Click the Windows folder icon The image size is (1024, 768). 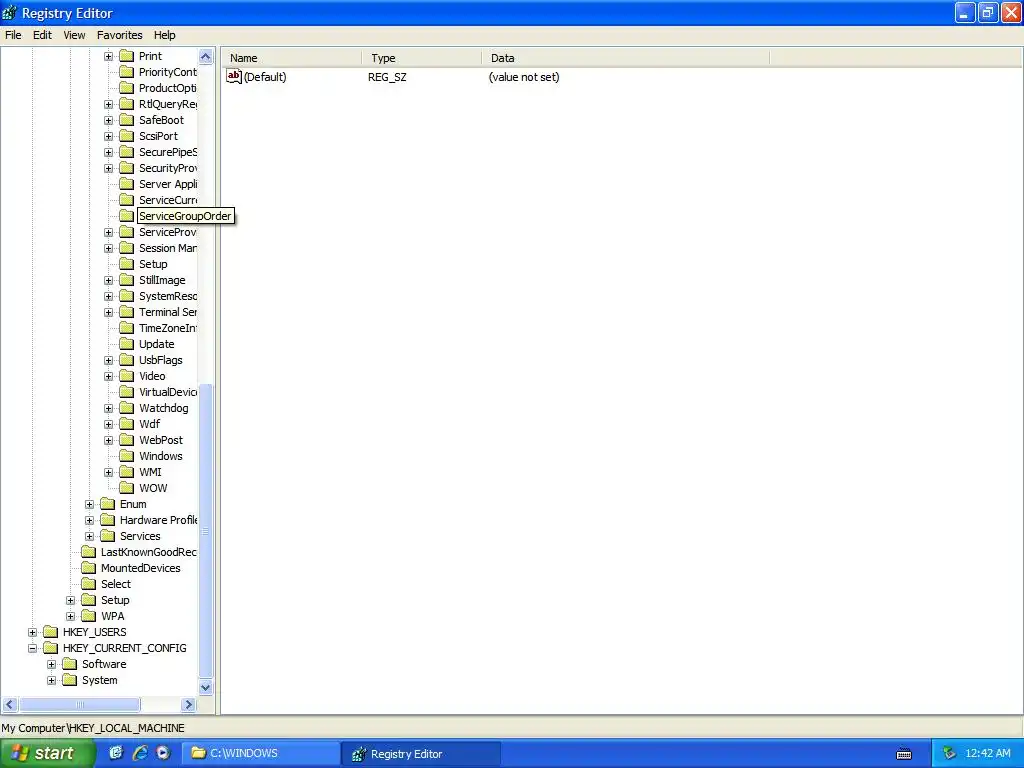pos(127,456)
